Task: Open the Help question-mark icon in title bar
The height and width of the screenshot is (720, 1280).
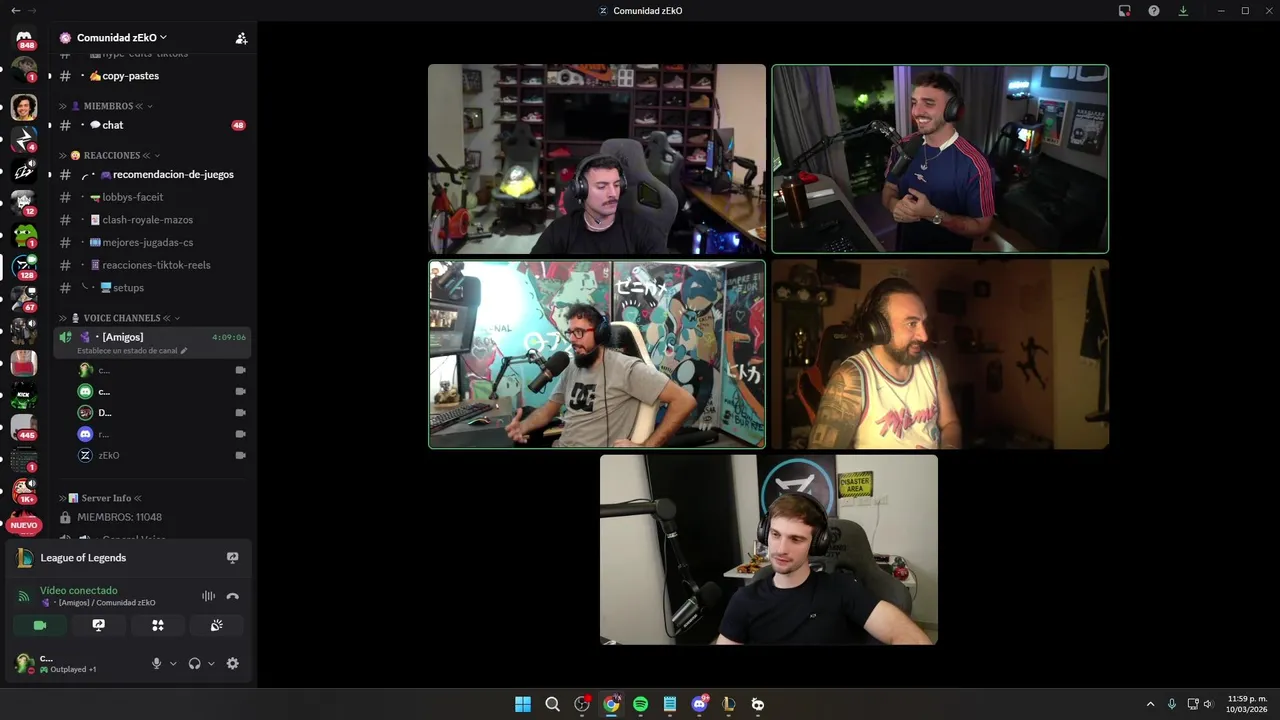Action: click(1154, 10)
